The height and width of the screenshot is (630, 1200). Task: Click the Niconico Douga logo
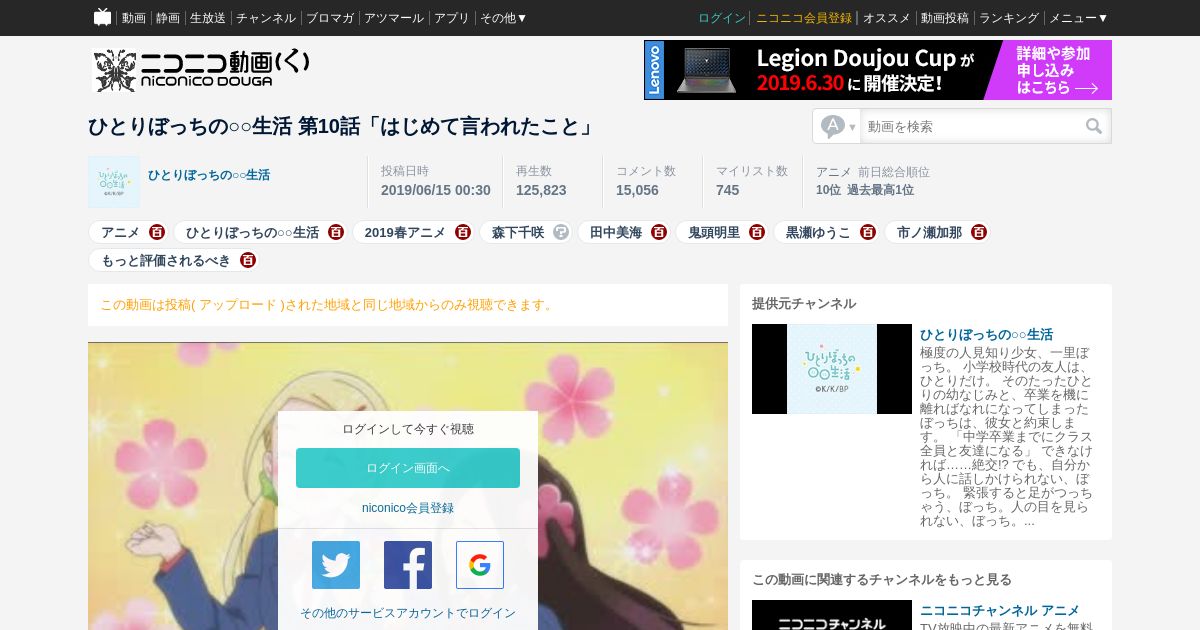click(202, 70)
